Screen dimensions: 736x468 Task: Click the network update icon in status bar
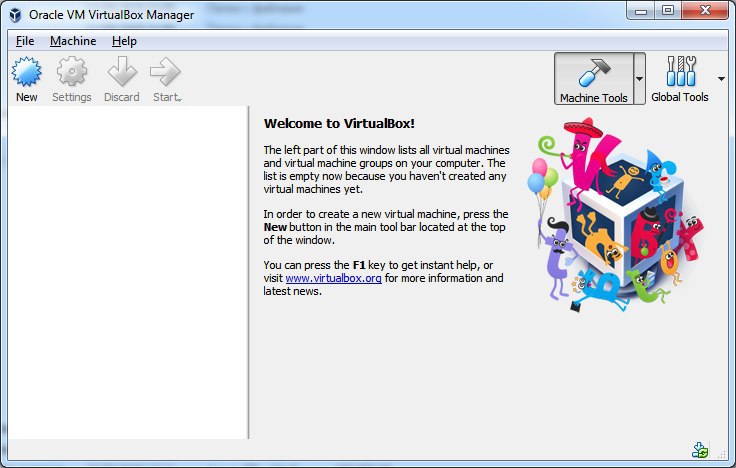[700, 450]
